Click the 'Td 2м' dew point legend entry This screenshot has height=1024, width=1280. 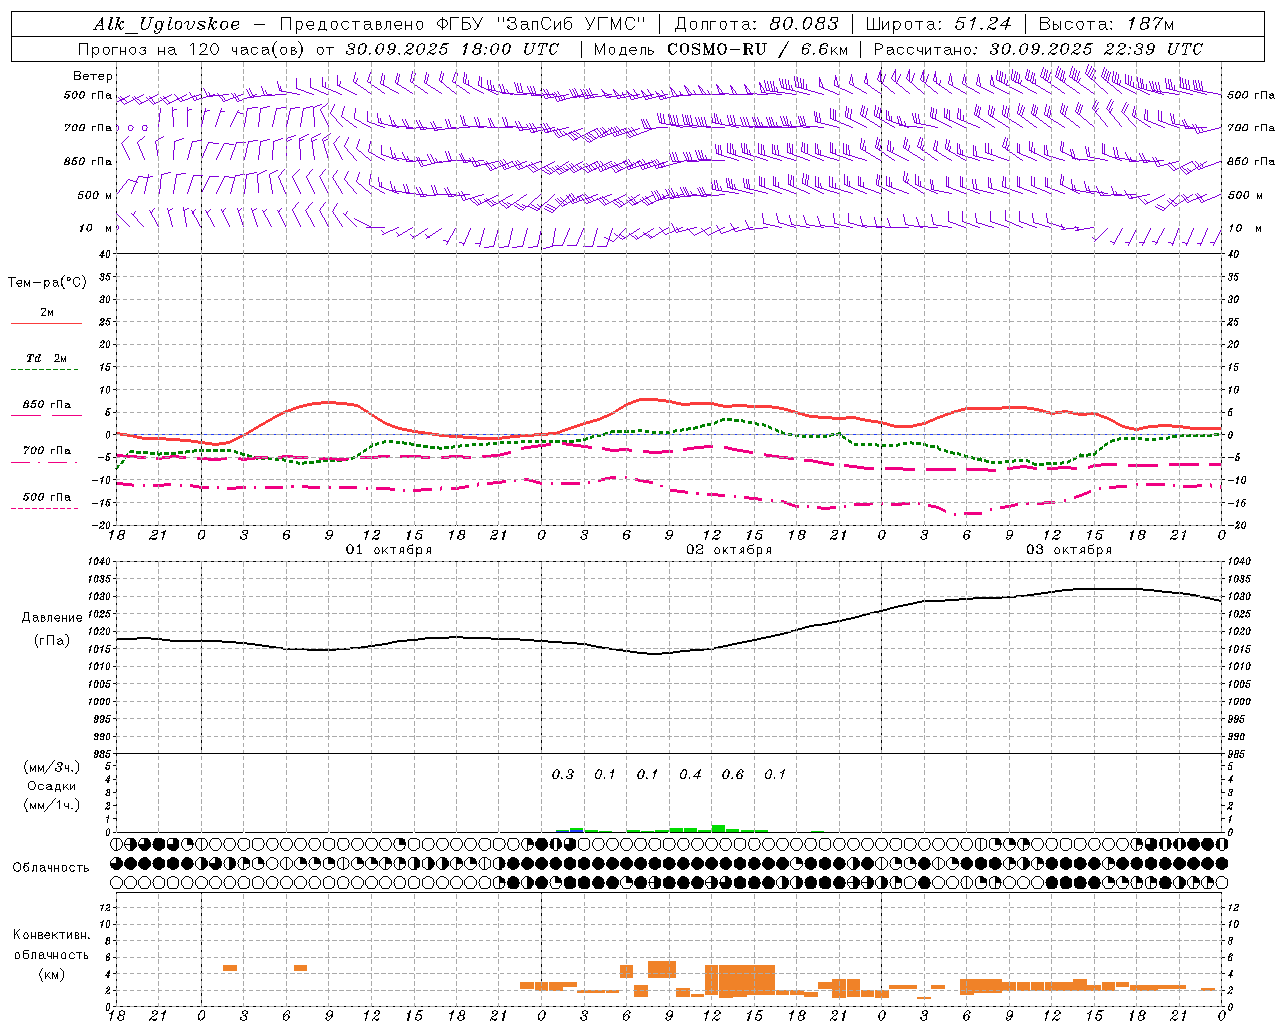pyautogui.click(x=47, y=358)
